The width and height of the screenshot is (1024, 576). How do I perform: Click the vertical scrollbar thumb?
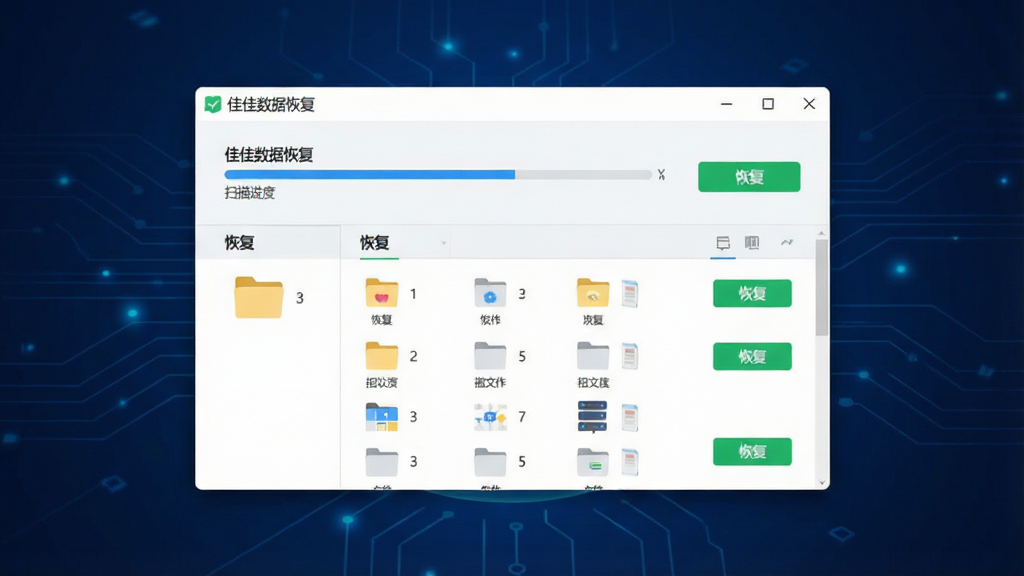(822, 287)
